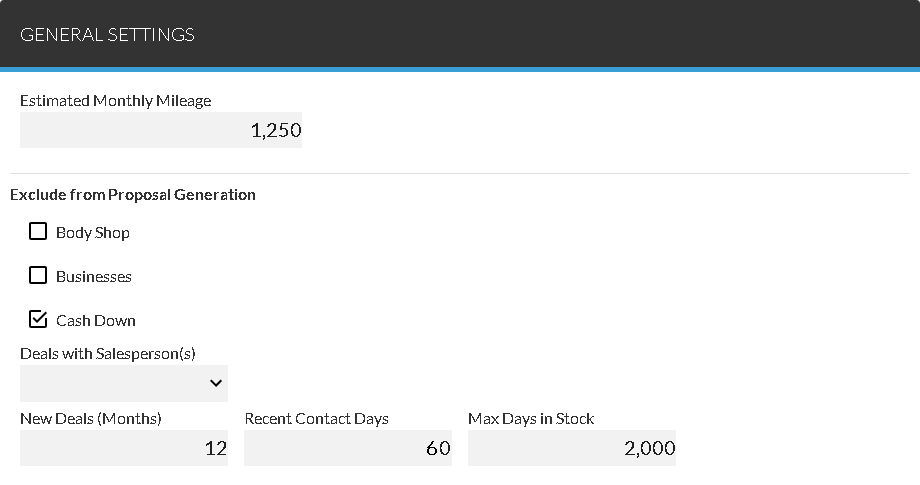Select the Recent Contact Days field

tap(347, 448)
